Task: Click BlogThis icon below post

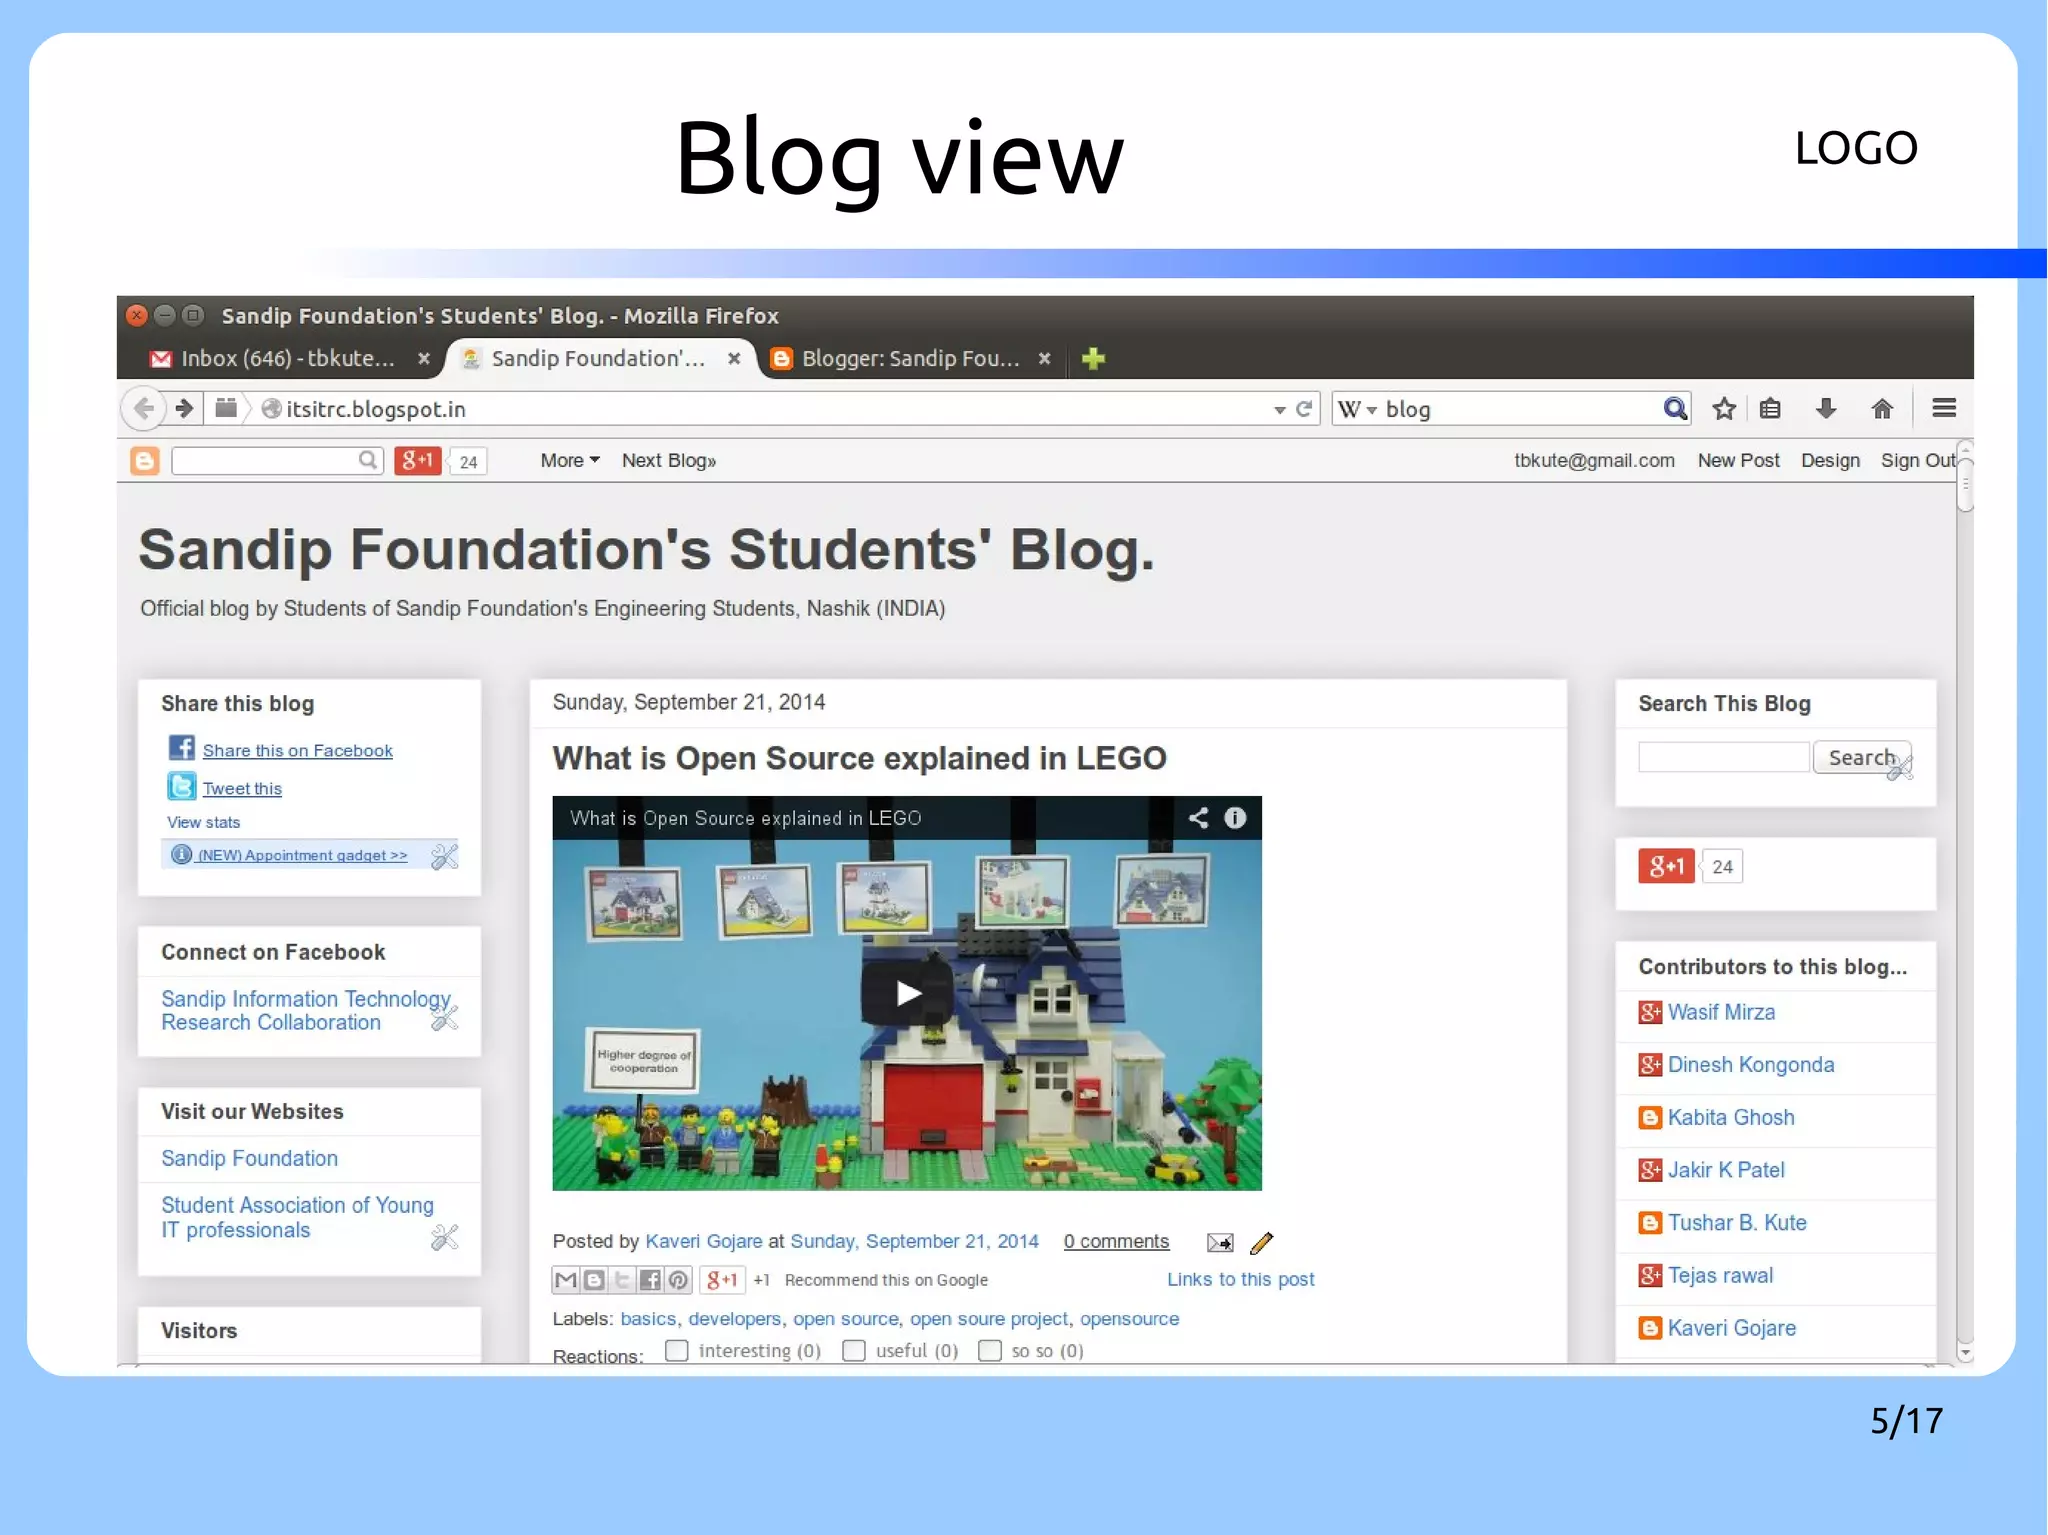Action: [x=594, y=1280]
